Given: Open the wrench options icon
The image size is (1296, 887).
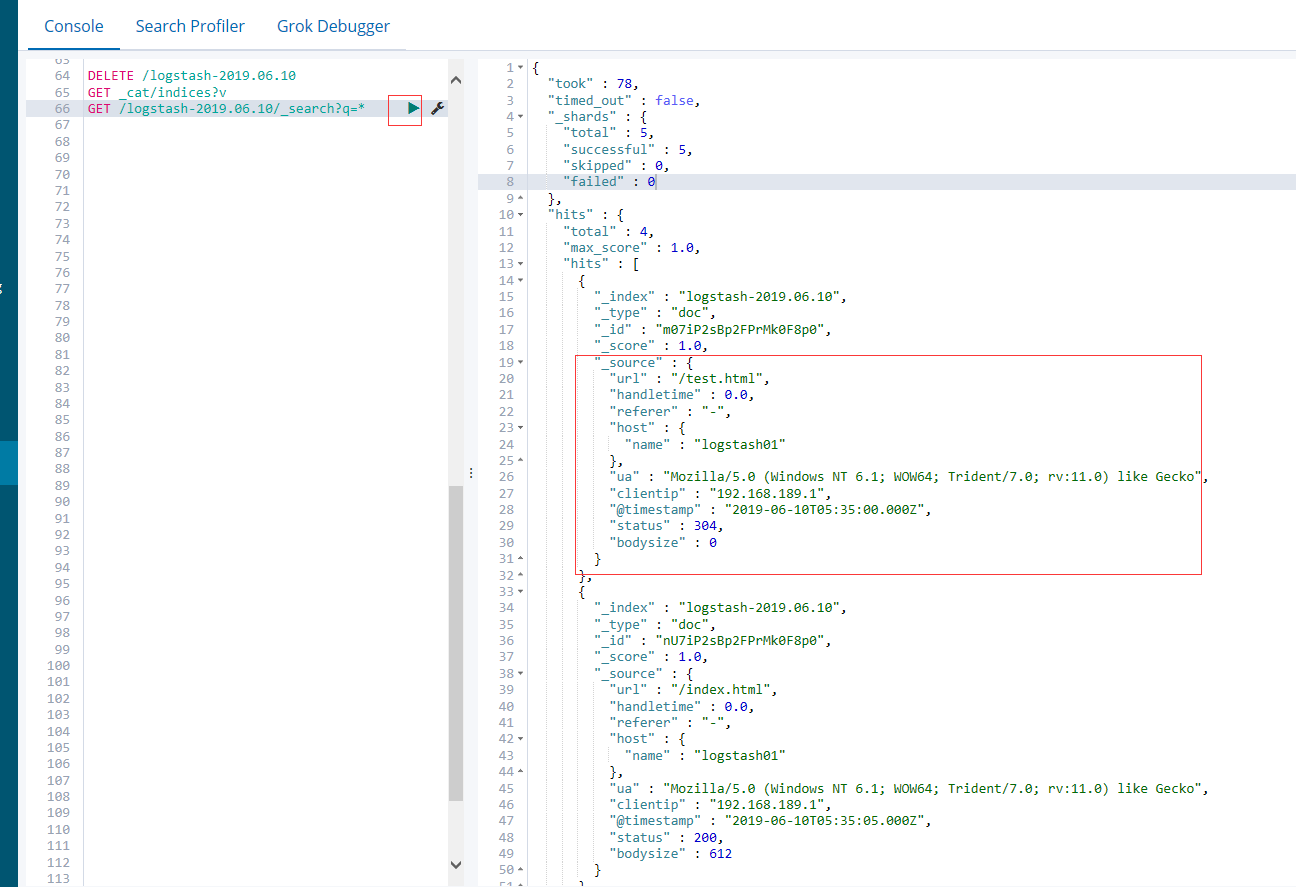Looking at the screenshot, I should click(437, 108).
